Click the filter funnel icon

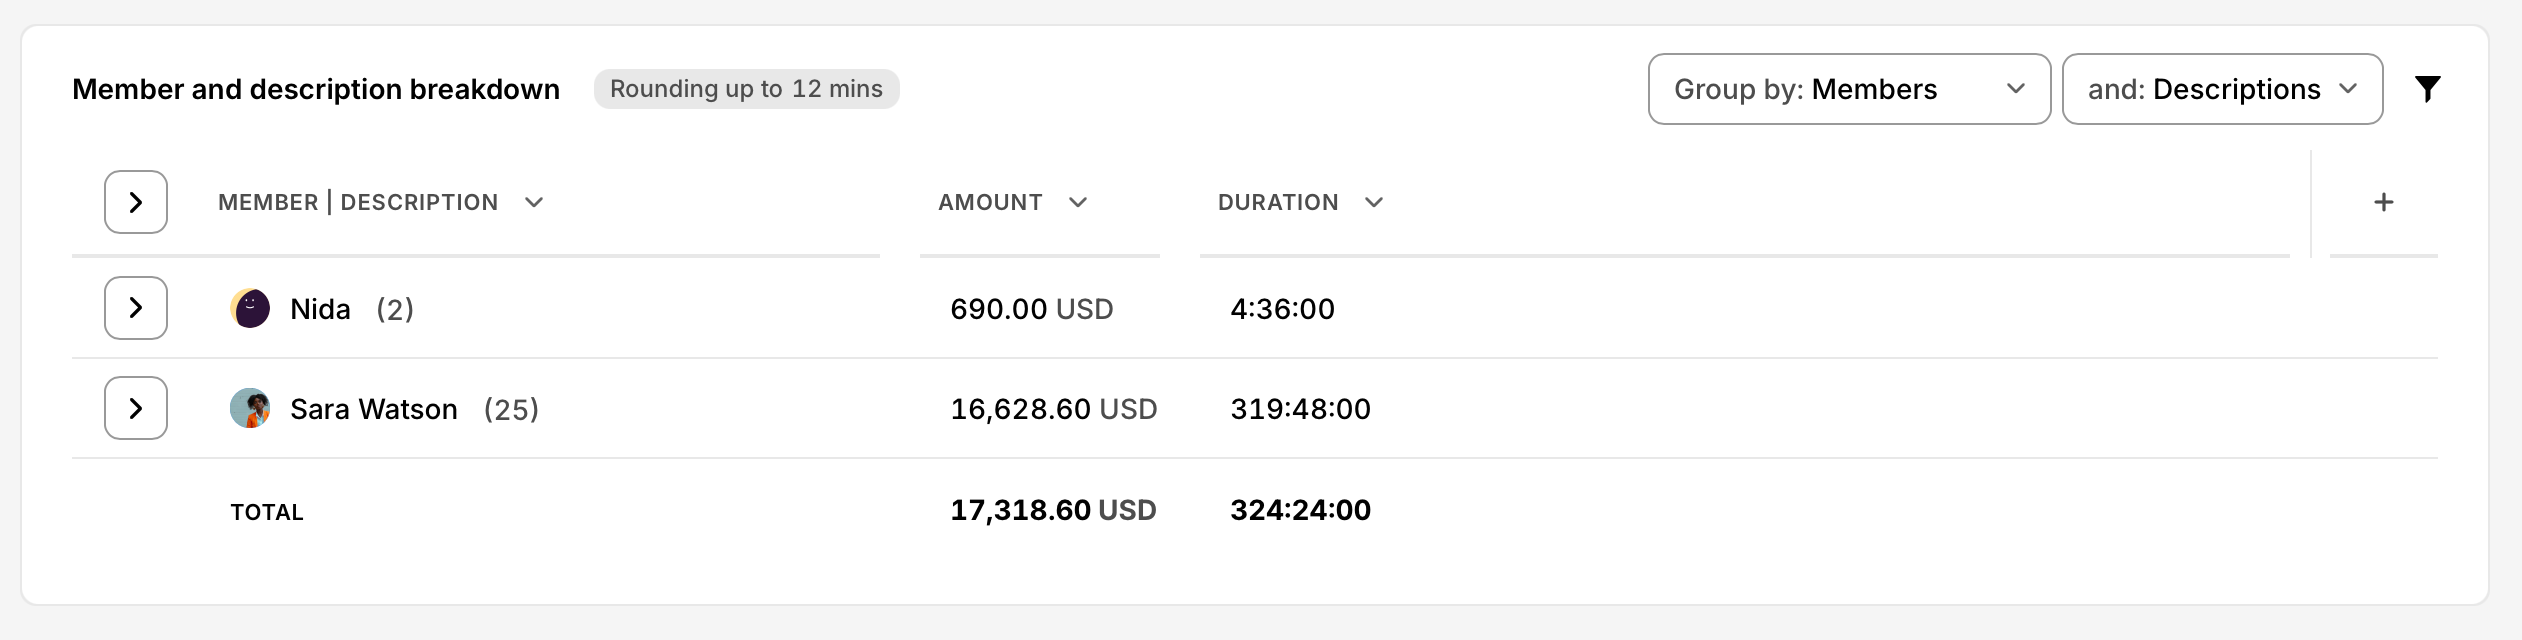click(2427, 89)
